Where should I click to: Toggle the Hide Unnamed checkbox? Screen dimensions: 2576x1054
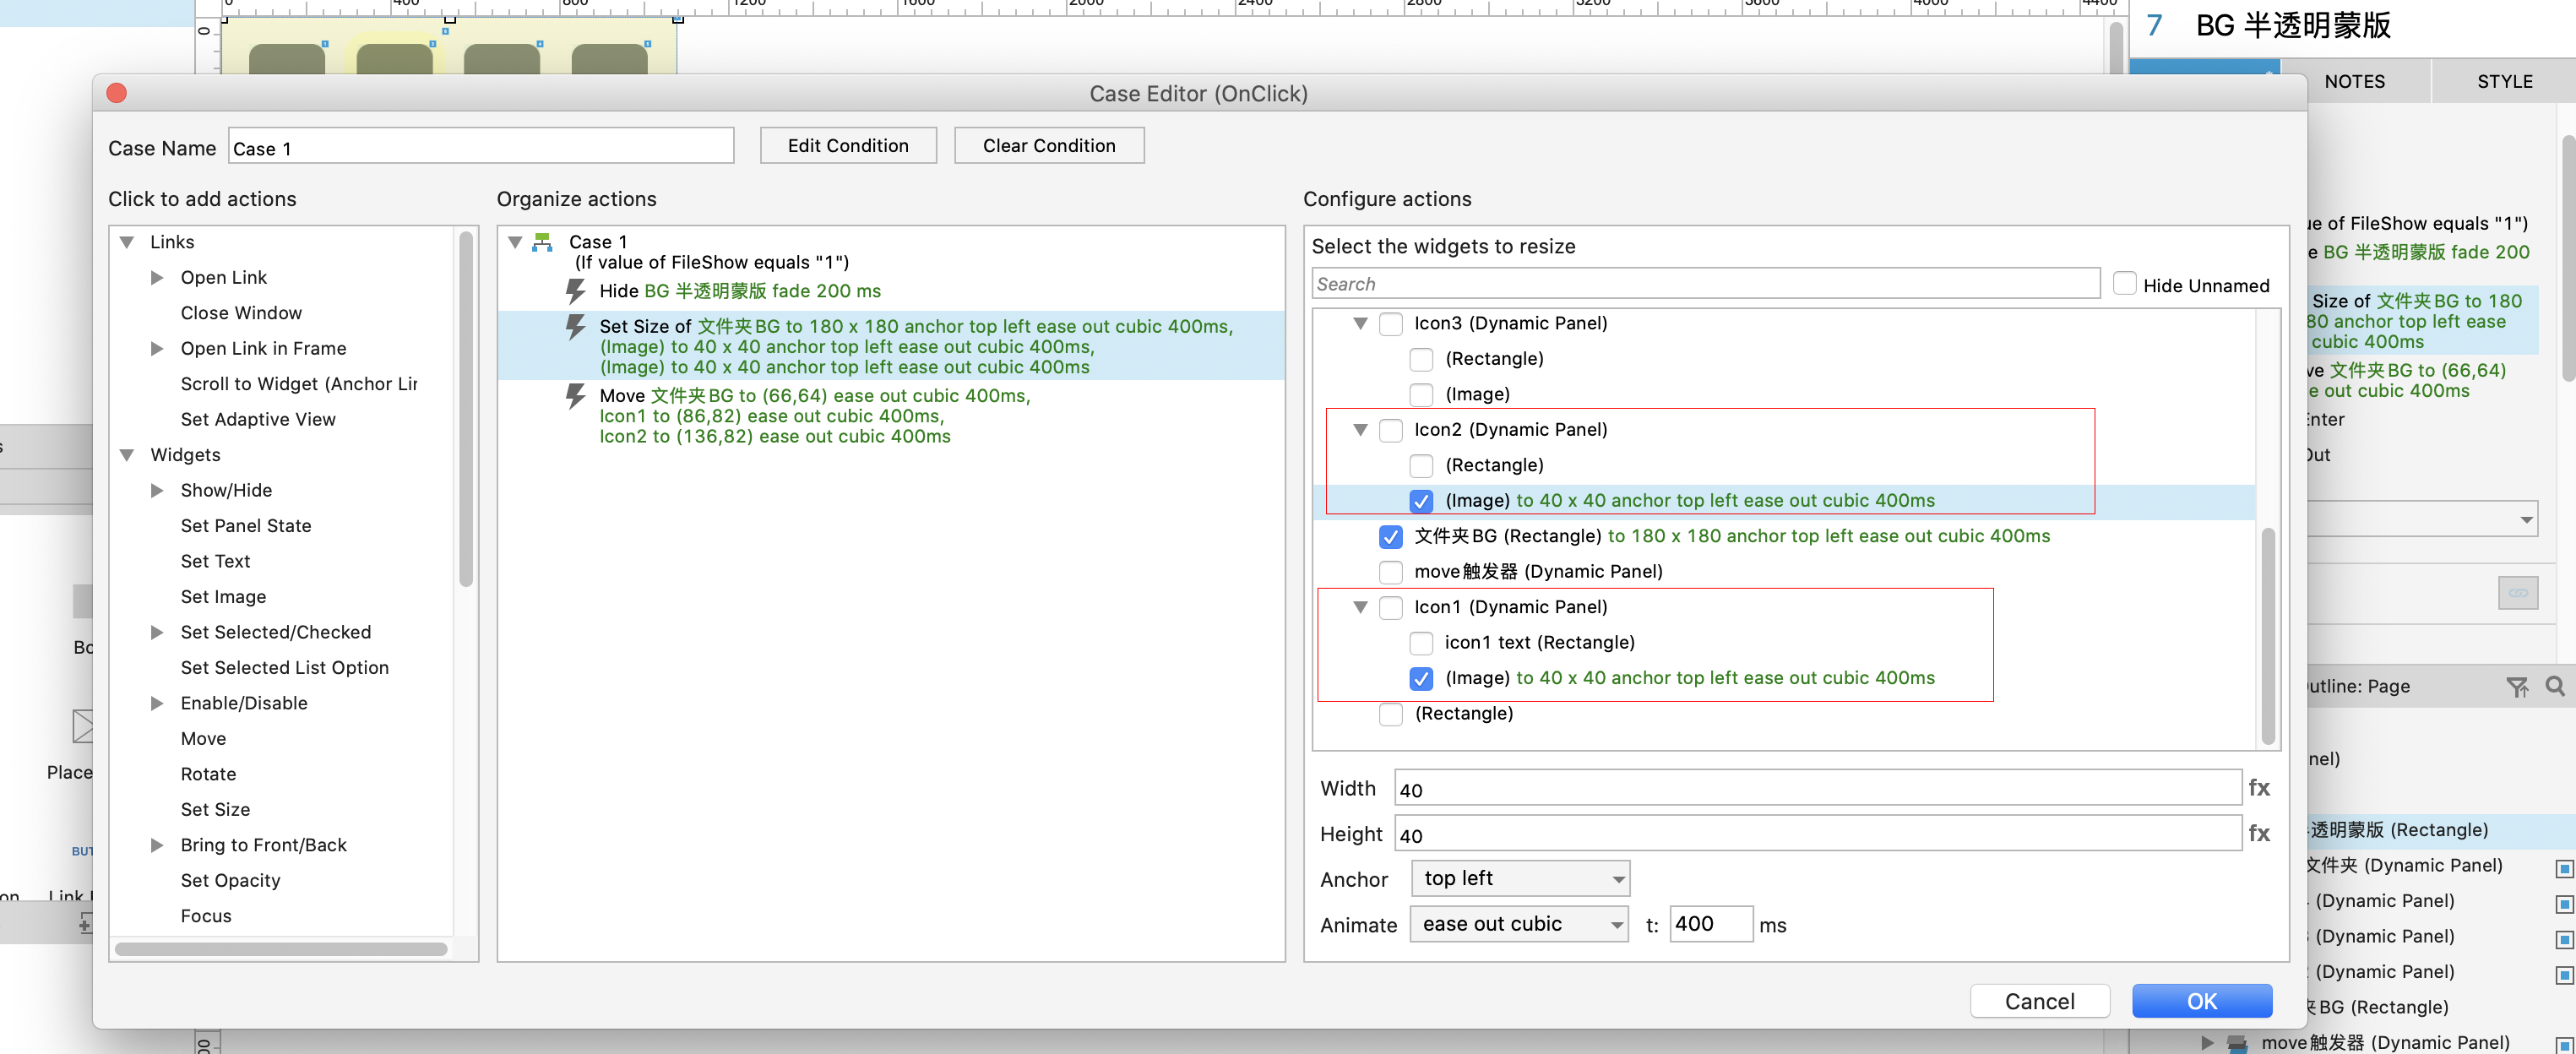2124,285
